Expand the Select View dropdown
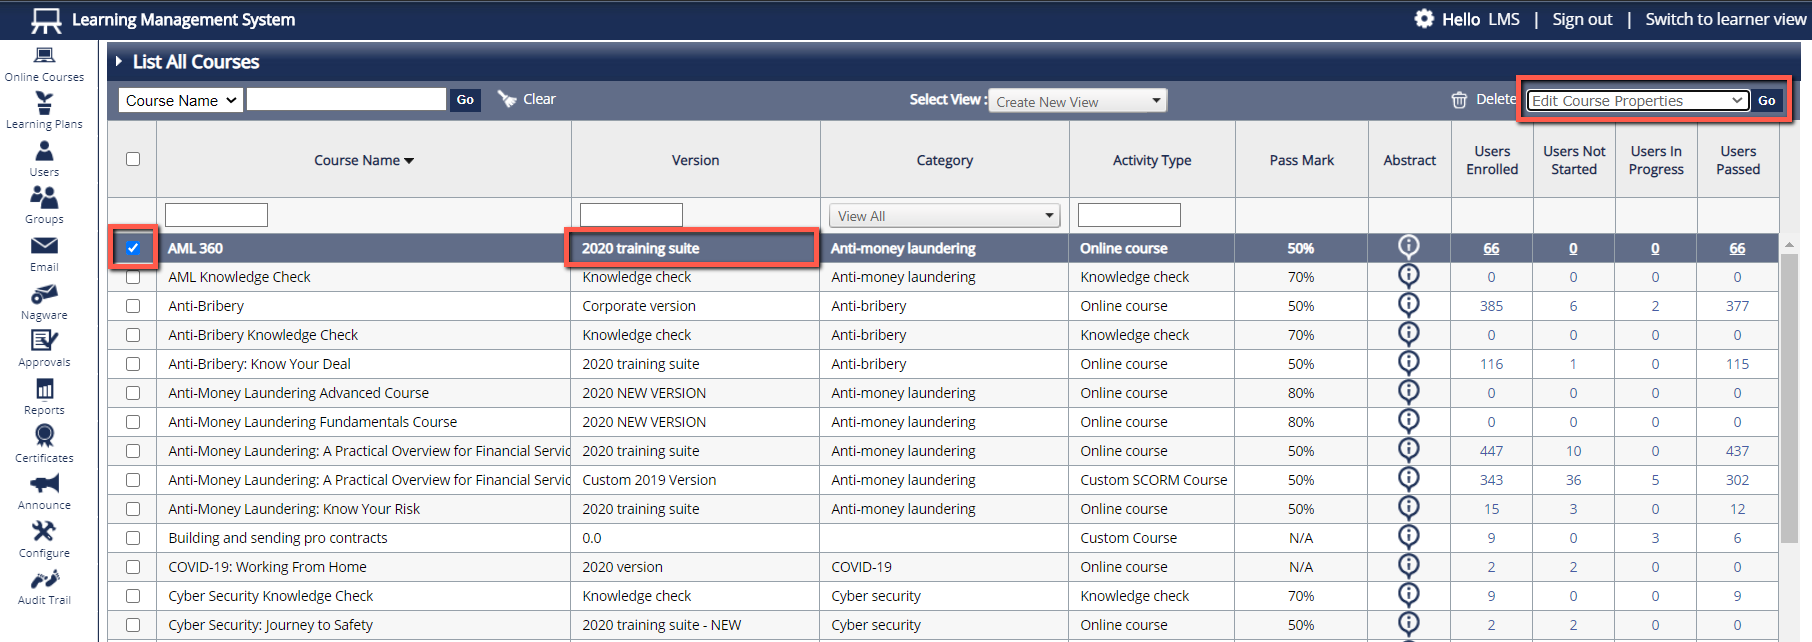This screenshot has width=1812, height=642. tap(1077, 101)
